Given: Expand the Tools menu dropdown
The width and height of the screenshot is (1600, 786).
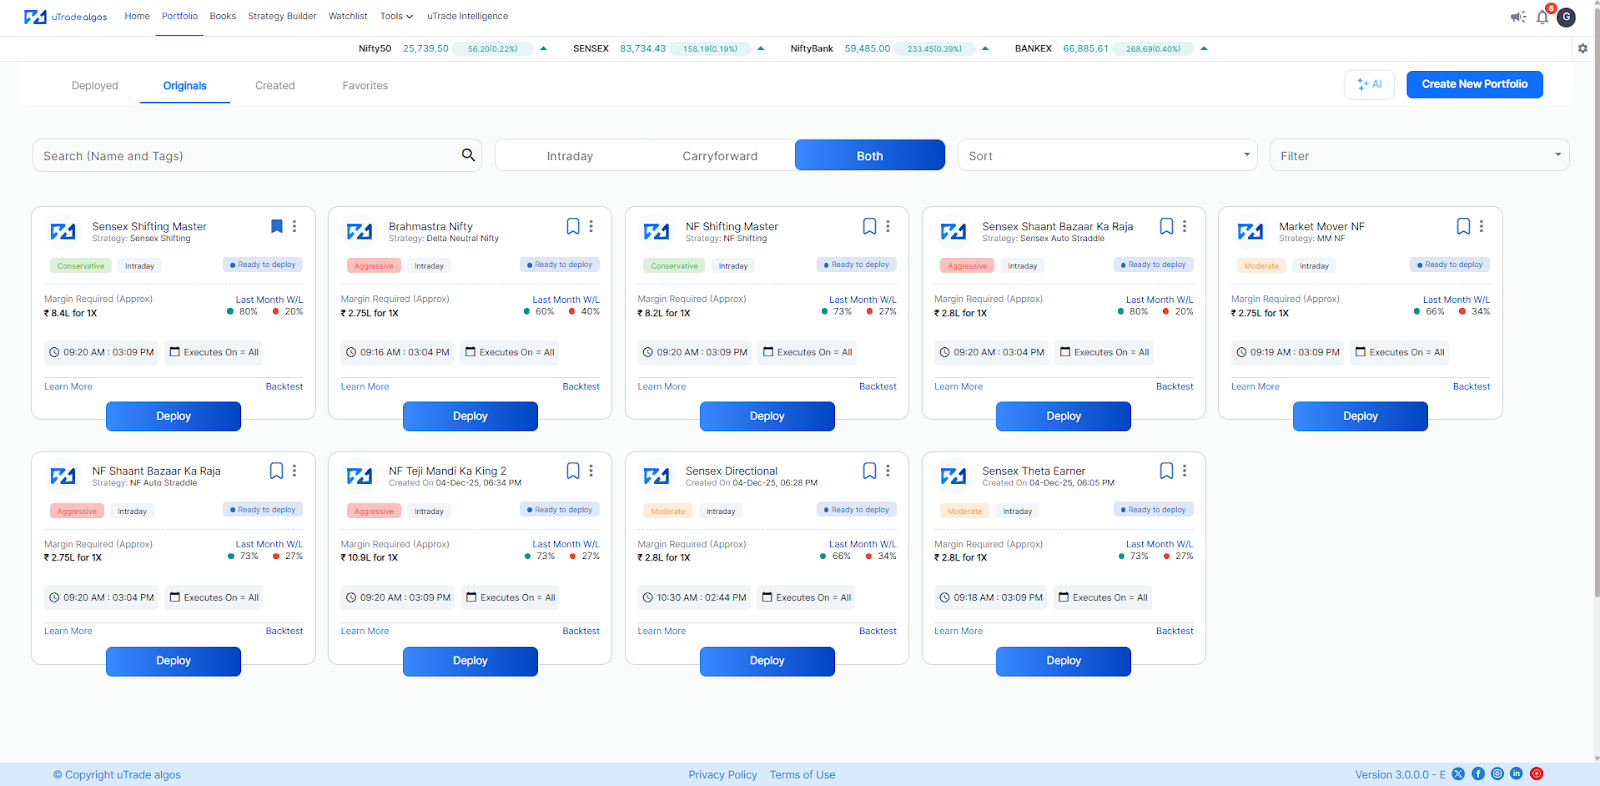Looking at the screenshot, I should [396, 16].
